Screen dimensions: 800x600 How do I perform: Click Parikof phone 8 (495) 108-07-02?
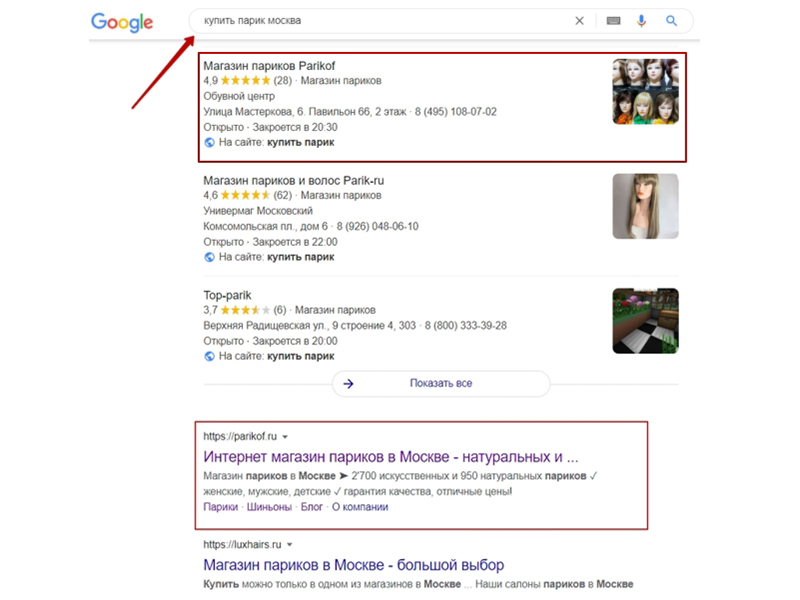pos(456,112)
